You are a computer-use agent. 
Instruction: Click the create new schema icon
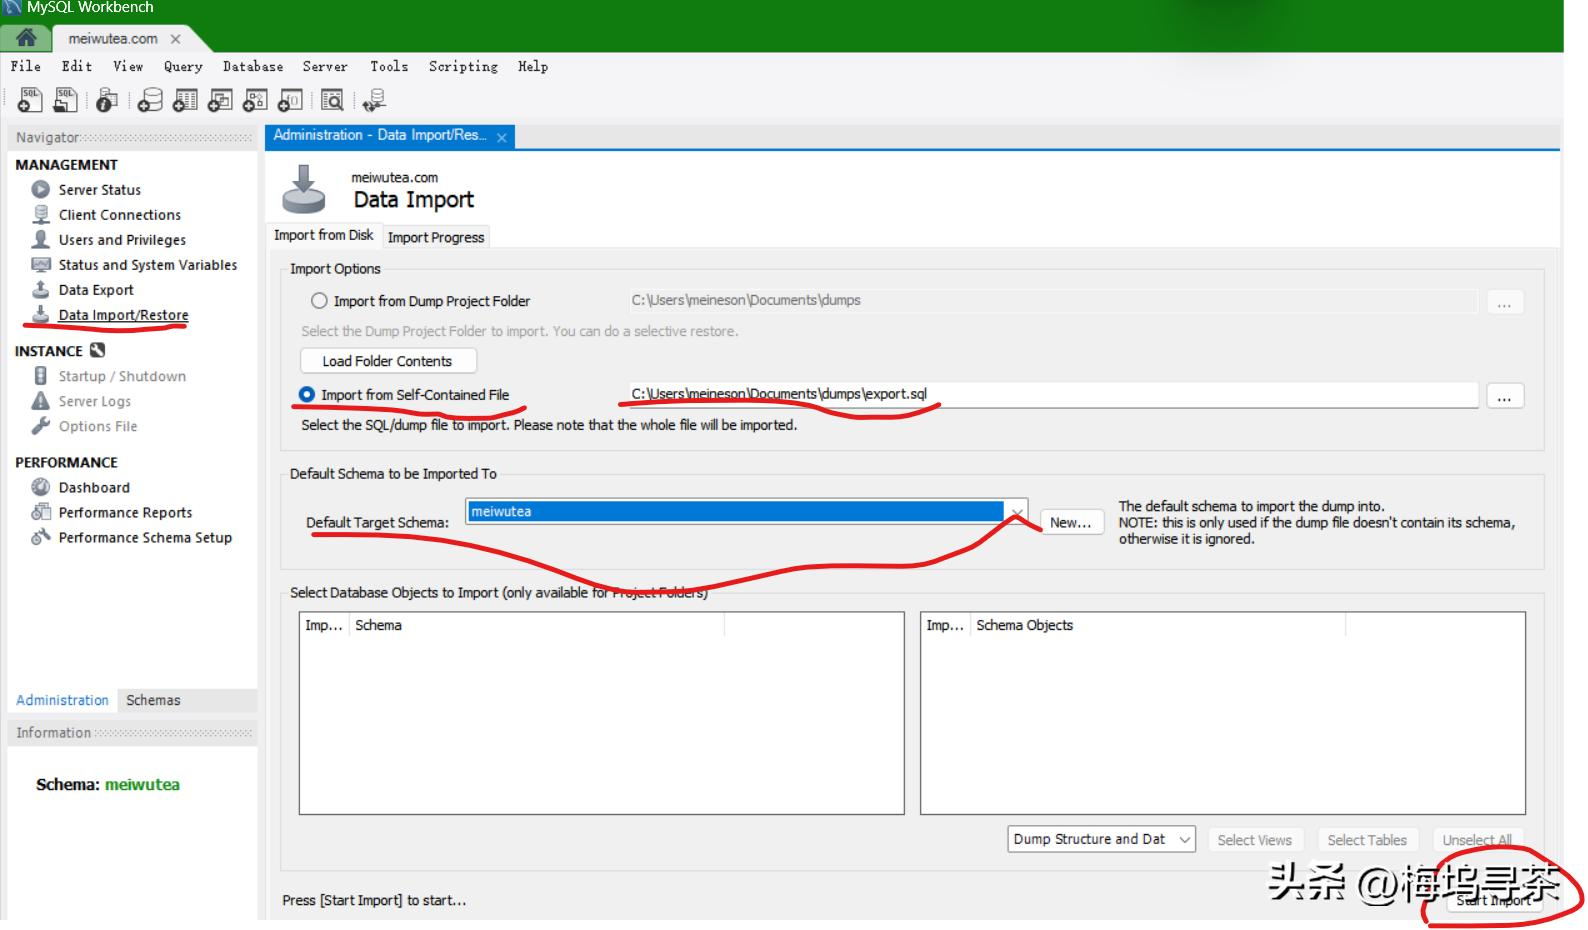click(x=150, y=100)
